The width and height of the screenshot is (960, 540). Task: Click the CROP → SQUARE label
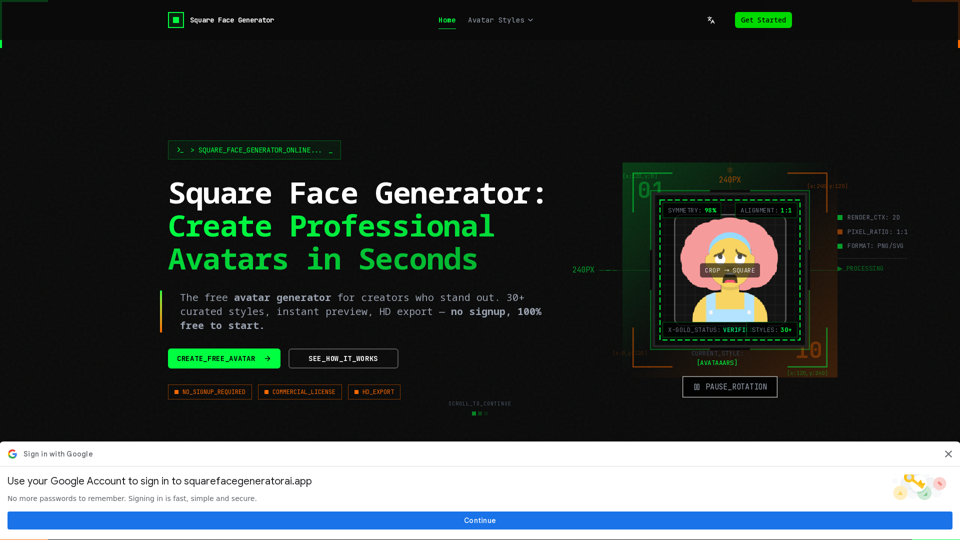coord(730,270)
